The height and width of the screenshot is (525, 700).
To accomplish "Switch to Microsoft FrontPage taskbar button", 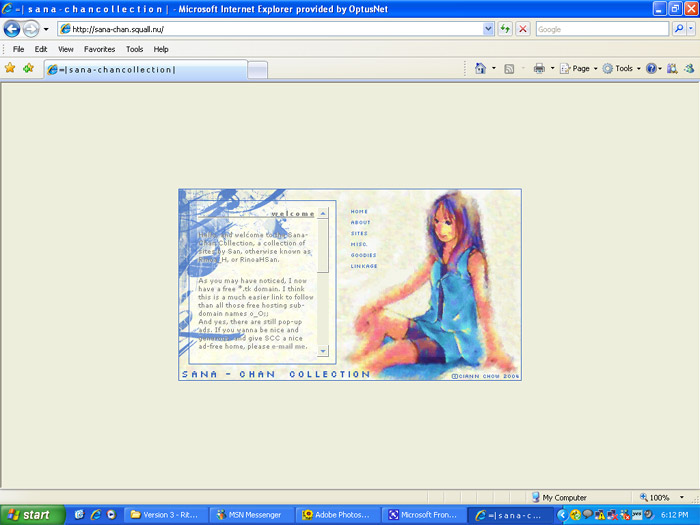I will pos(423,515).
